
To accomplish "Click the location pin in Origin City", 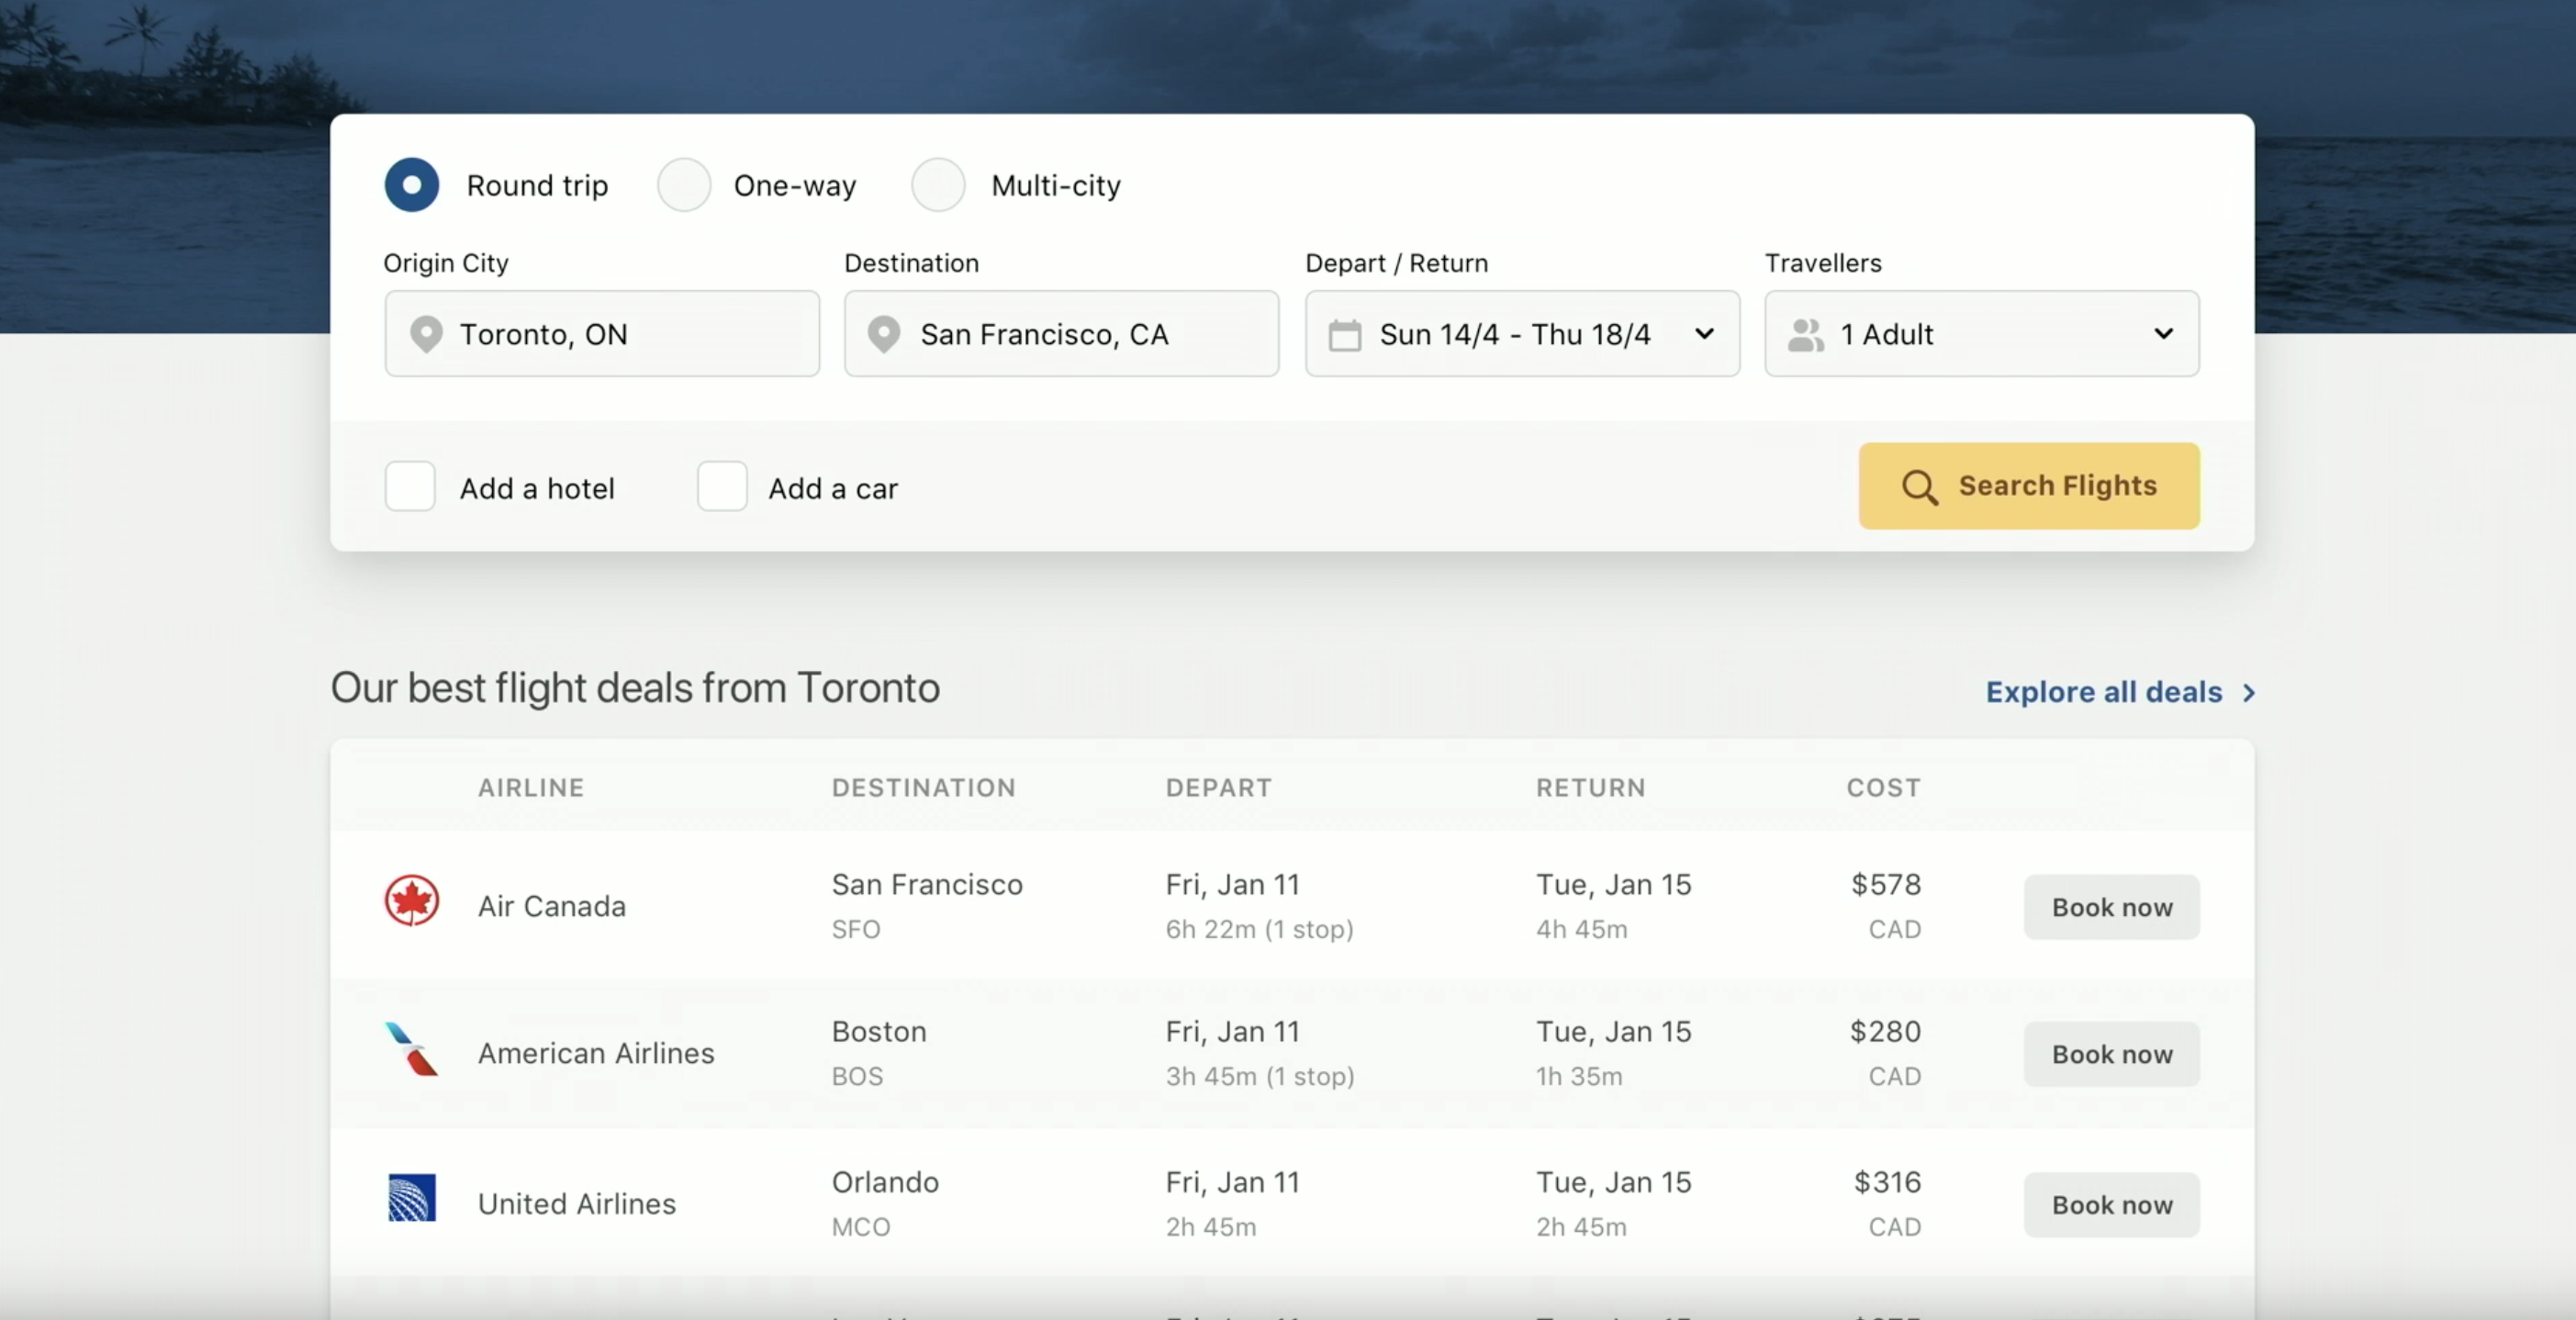I will click(x=426, y=334).
